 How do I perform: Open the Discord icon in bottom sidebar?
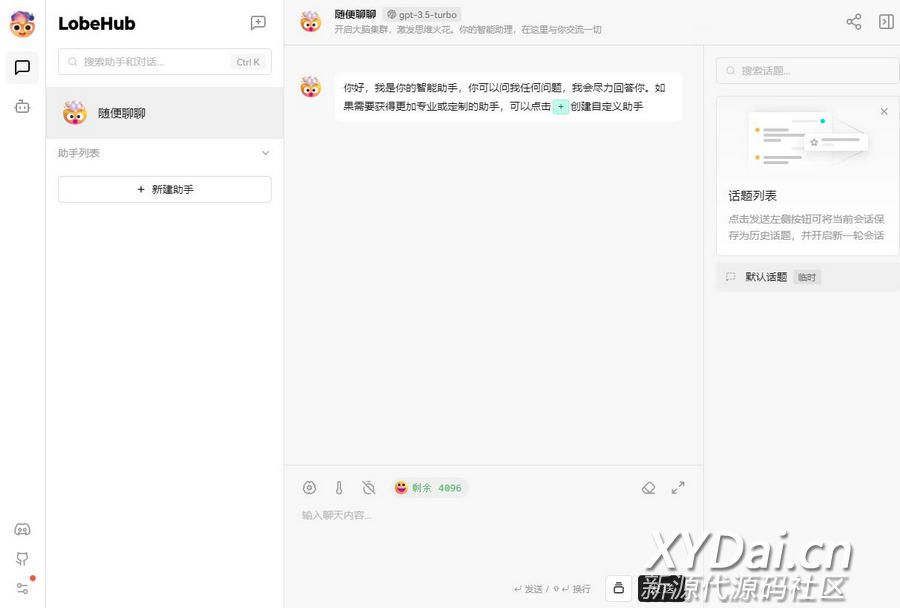coord(22,530)
